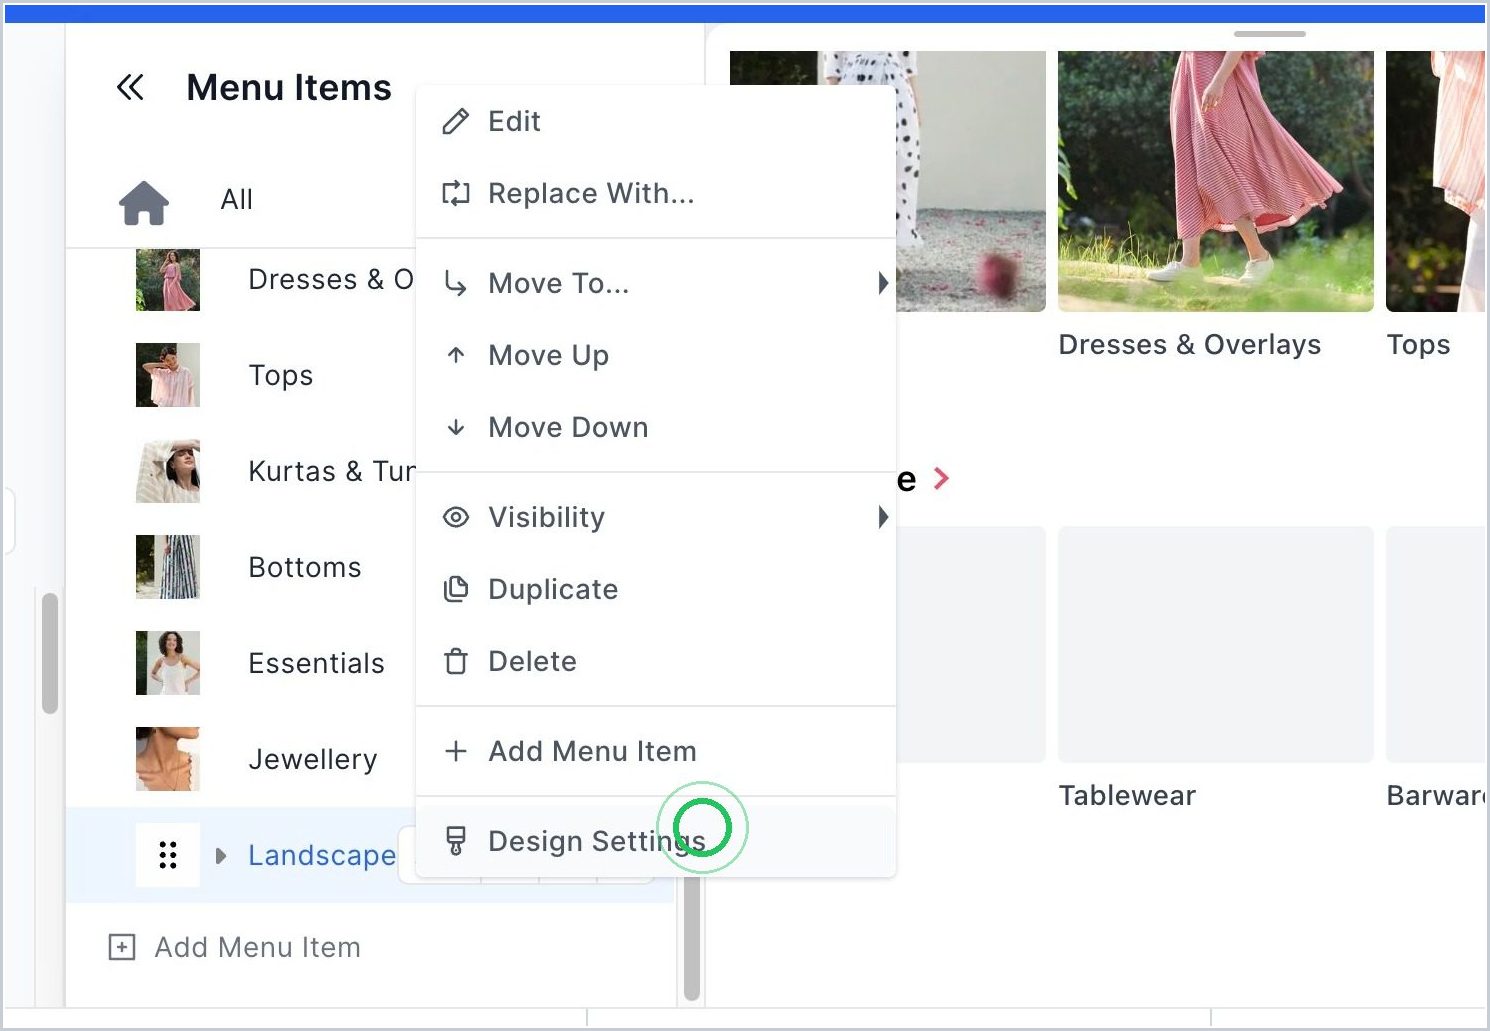Image resolution: width=1490 pixels, height=1031 pixels.
Task: Click the Dresses & Overlays caption in preview
Action: [x=1190, y=345]
